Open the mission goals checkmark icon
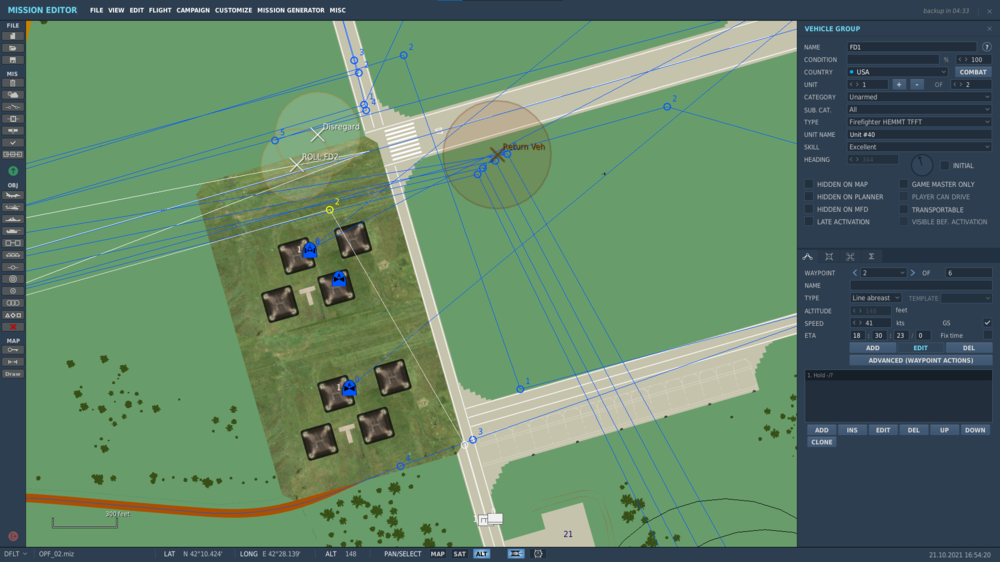Viewport: 1000px width, 562px height. 13,143
